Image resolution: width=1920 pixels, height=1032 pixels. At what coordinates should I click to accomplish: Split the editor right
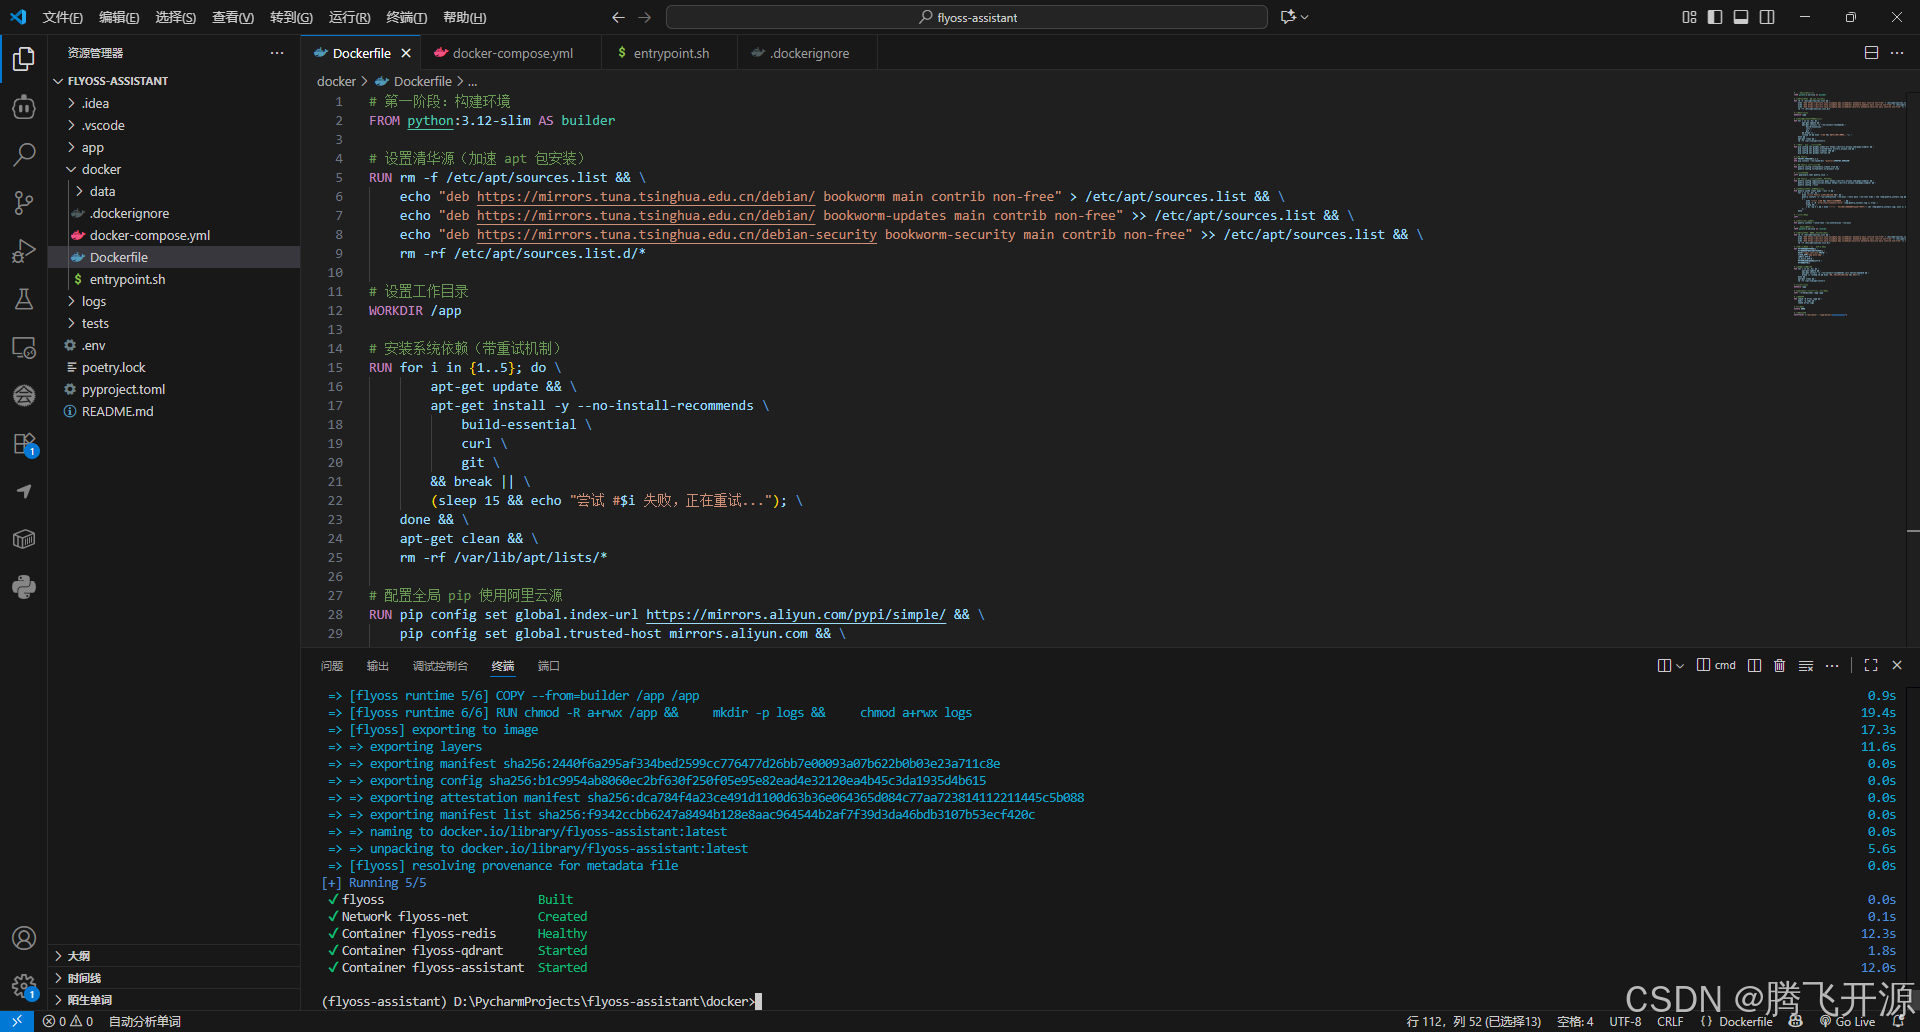click(x=1871, y=53)
